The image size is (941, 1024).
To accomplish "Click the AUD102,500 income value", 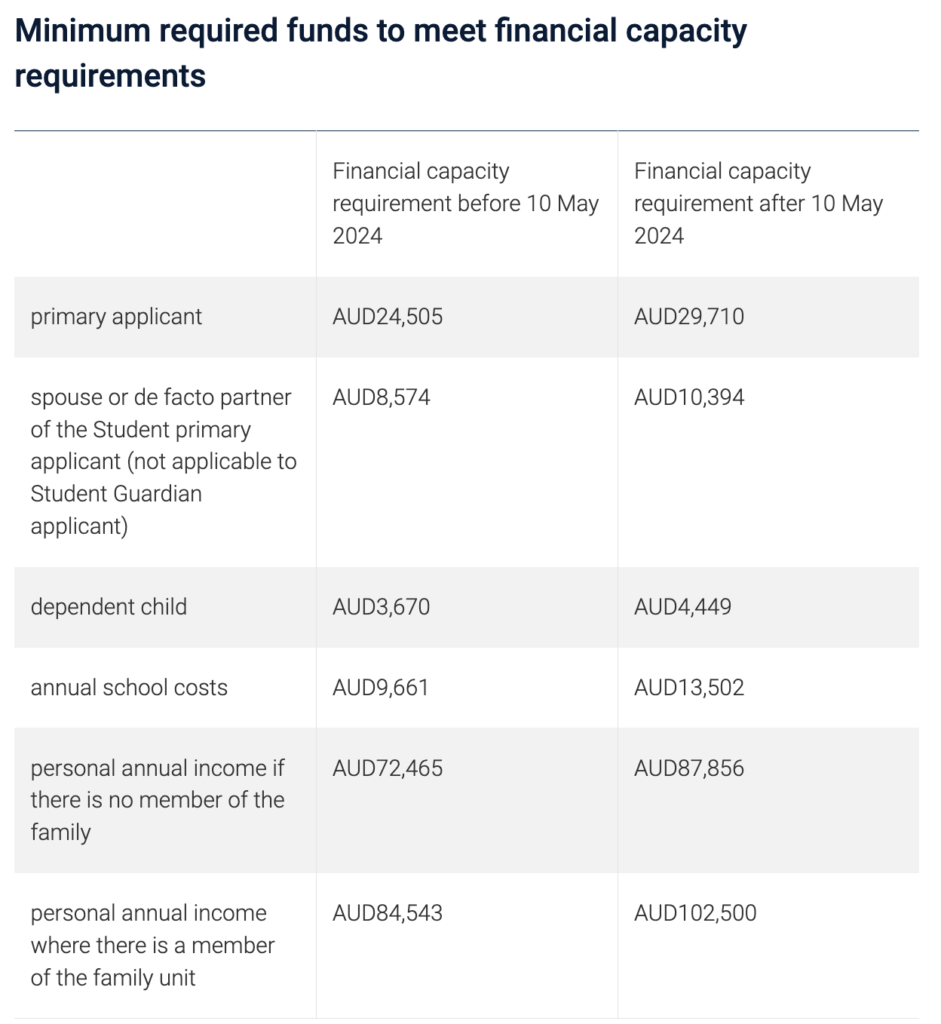I will coord(695,913).
